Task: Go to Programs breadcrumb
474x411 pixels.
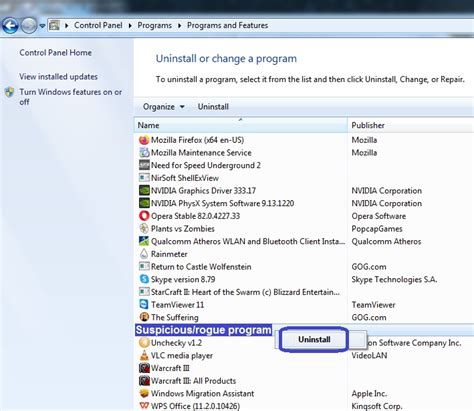Action: [x=154, y=25]
